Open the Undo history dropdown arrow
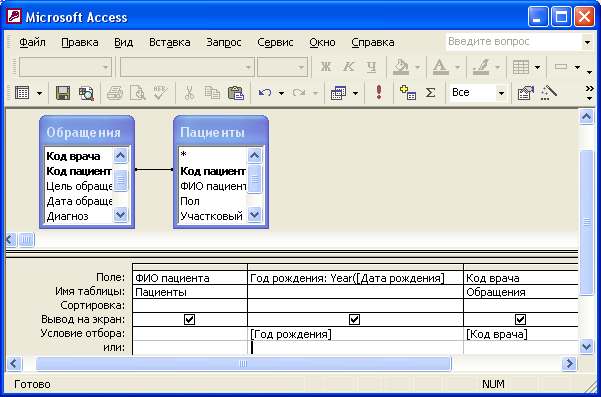 coord(281,93)
